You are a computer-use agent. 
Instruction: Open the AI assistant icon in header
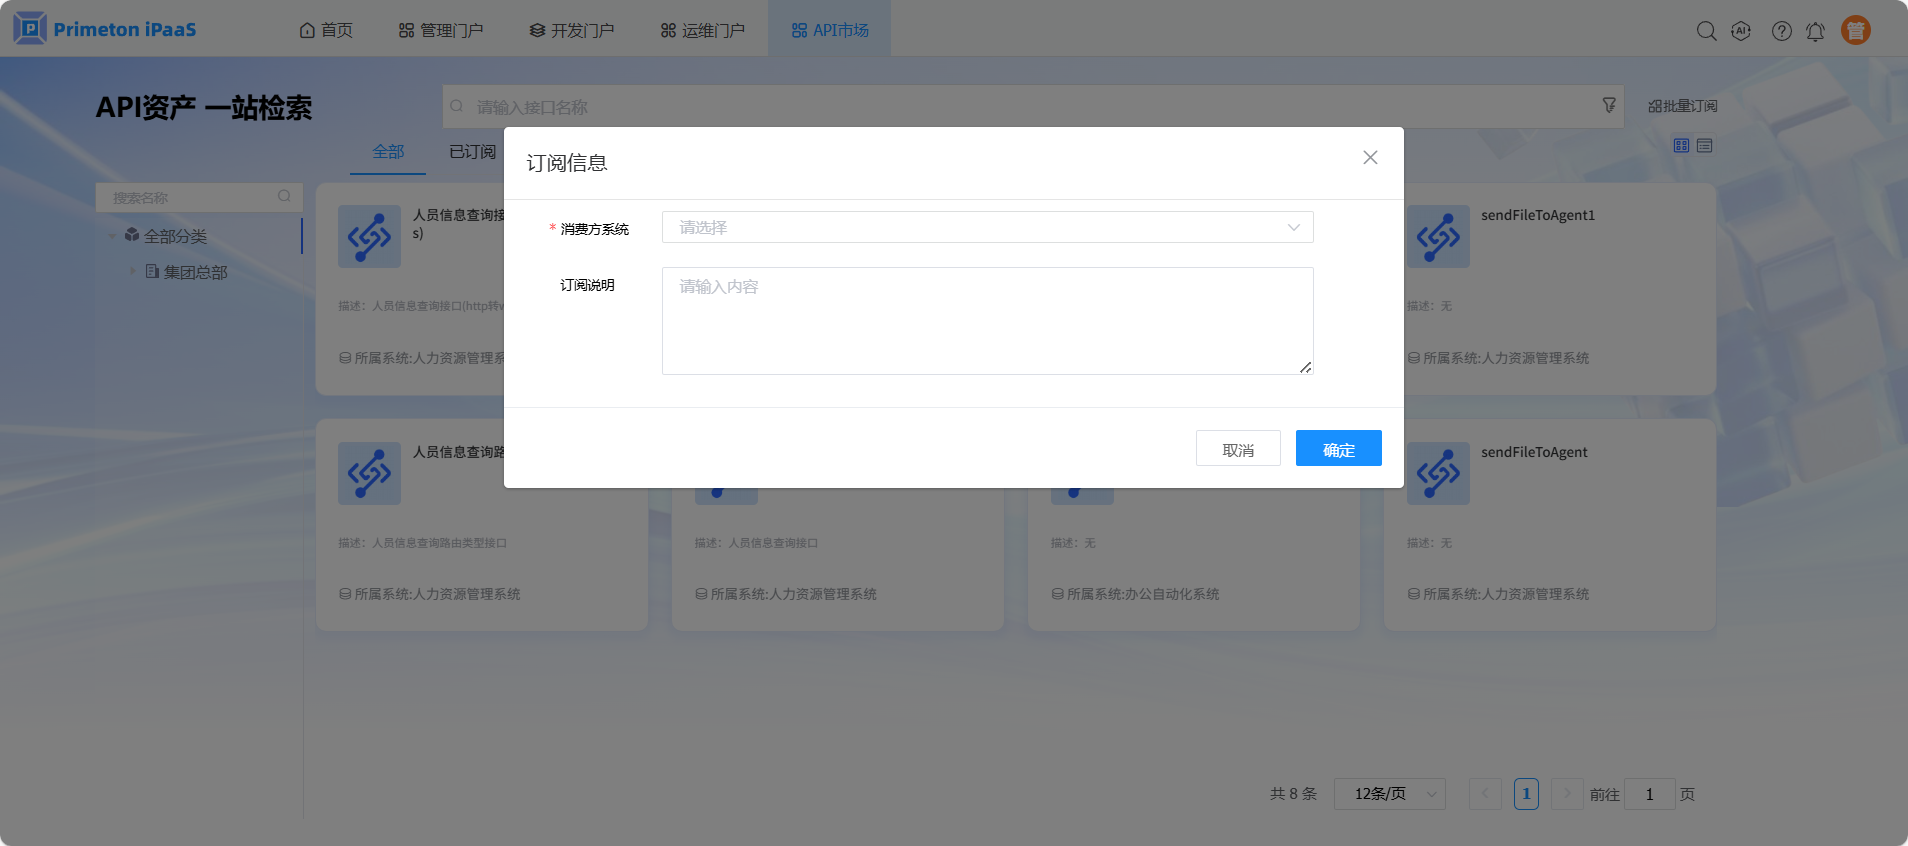pos(1741,31)
